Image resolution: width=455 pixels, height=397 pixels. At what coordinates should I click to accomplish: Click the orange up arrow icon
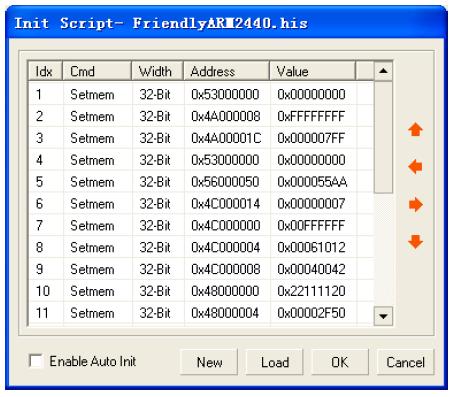click(415, 129)
